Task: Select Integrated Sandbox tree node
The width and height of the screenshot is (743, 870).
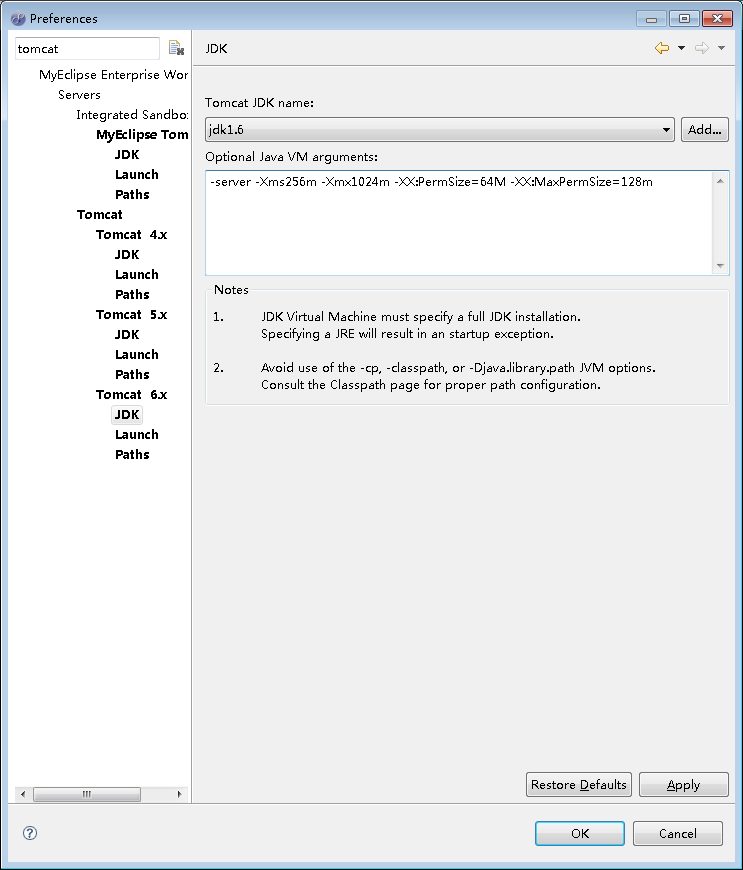Action: click(x=132, y=115)
